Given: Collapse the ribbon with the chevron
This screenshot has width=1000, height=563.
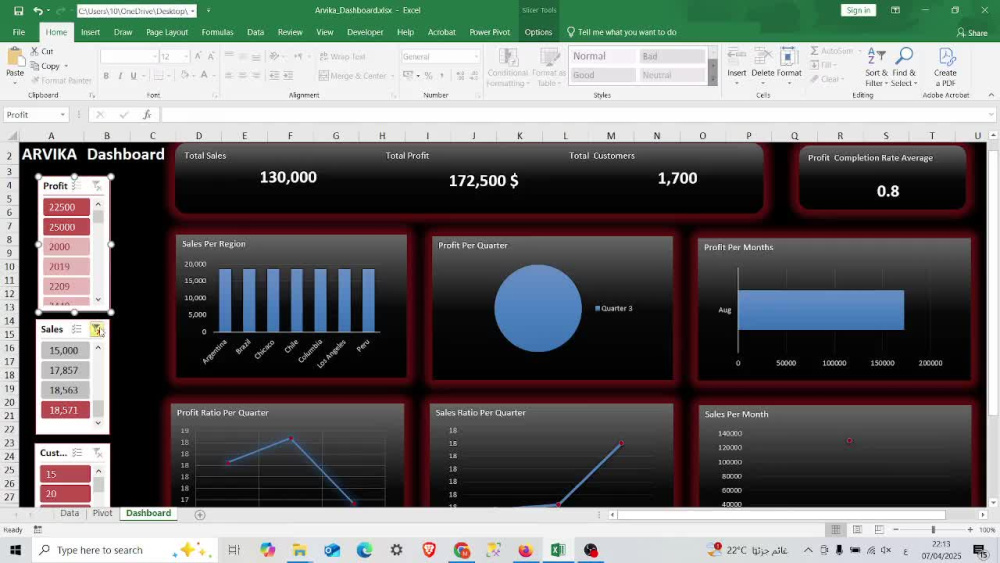Looking at the screenshot, I should 990,95.
